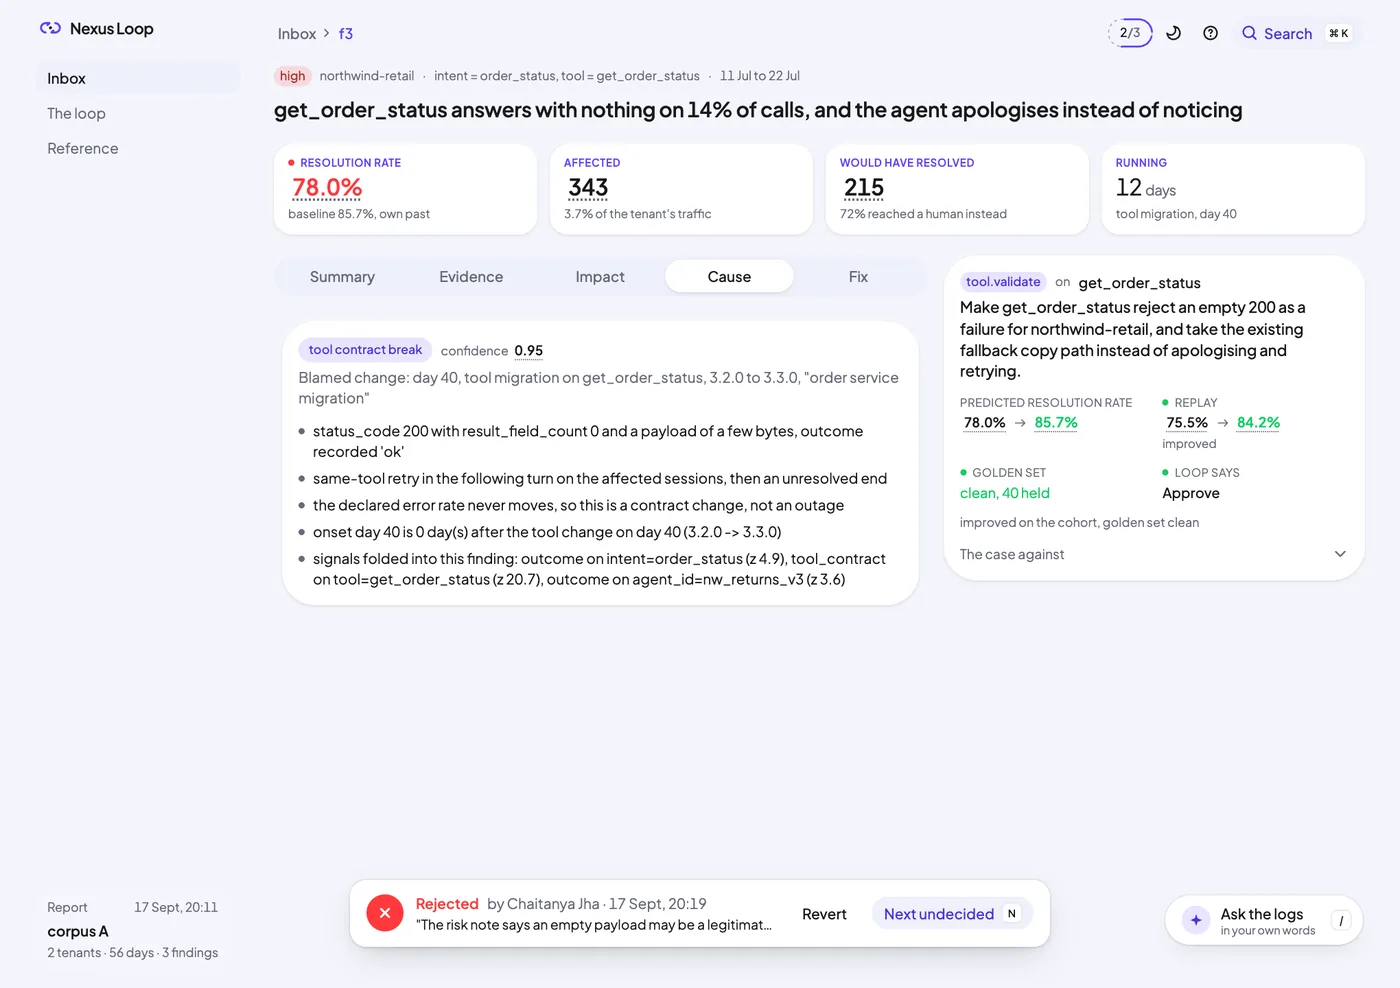Switch to the Summary tab
Image resolution: width=1400 pixels, height=988 pixels.
[x=342, y=277]
